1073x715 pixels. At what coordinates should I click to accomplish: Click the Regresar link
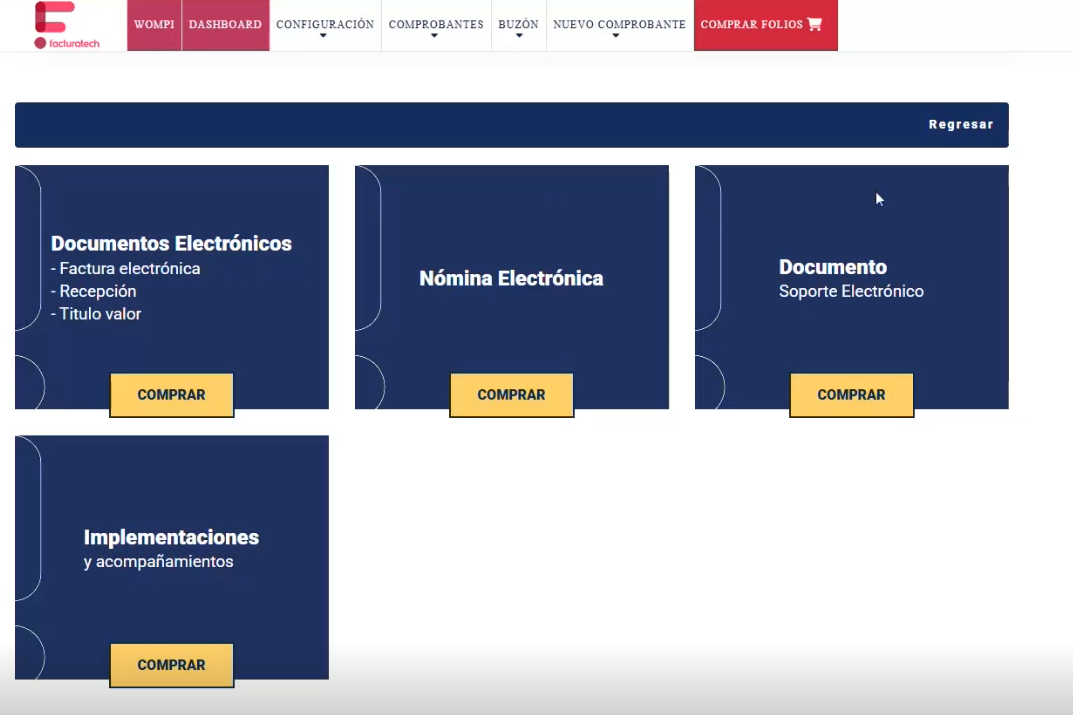click(x=960, y=125)
